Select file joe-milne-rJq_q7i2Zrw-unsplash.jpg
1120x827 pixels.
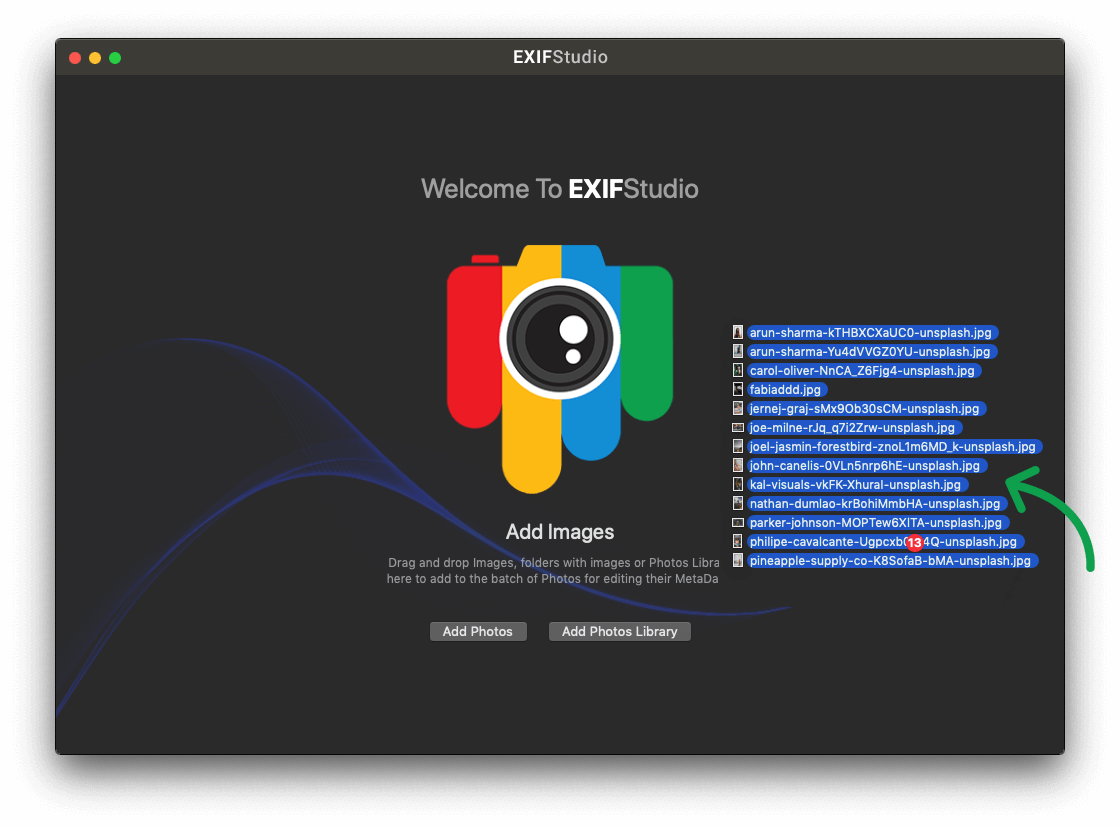tap(854, 428)
